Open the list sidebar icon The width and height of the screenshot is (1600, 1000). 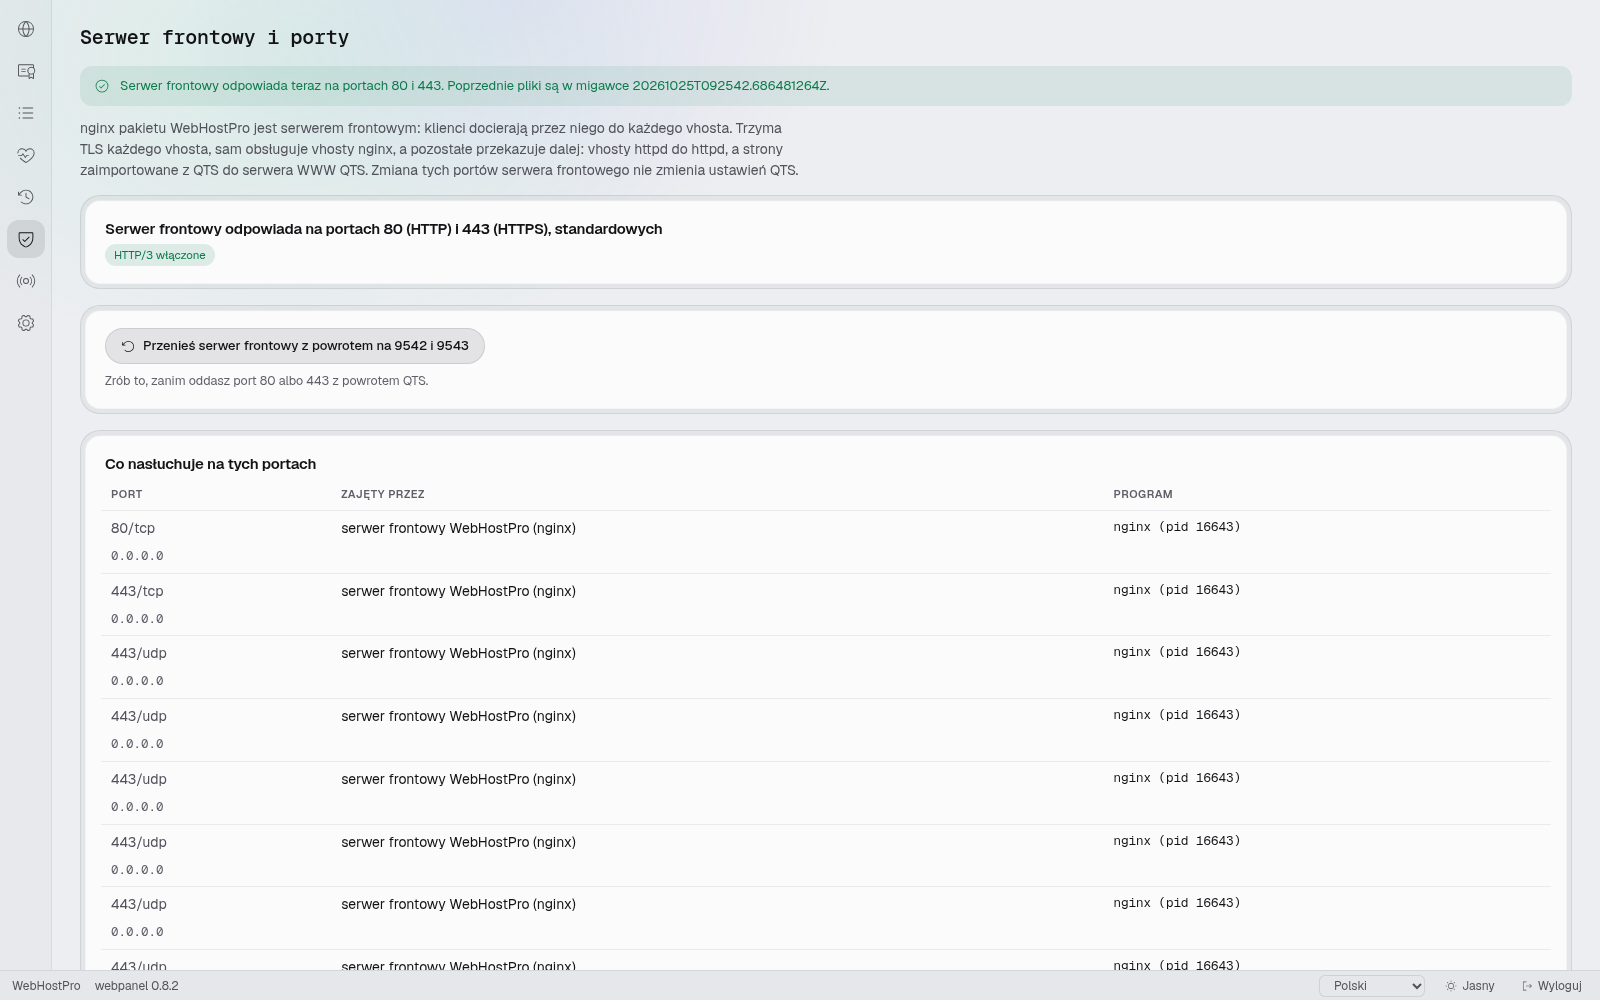(26, 113)
